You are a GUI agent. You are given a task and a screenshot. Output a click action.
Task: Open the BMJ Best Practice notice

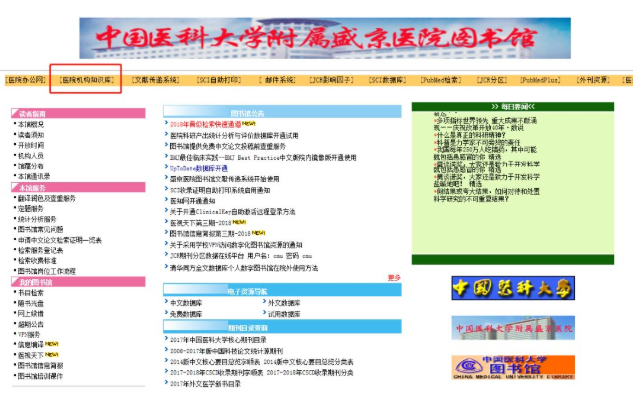pos(263,158)
